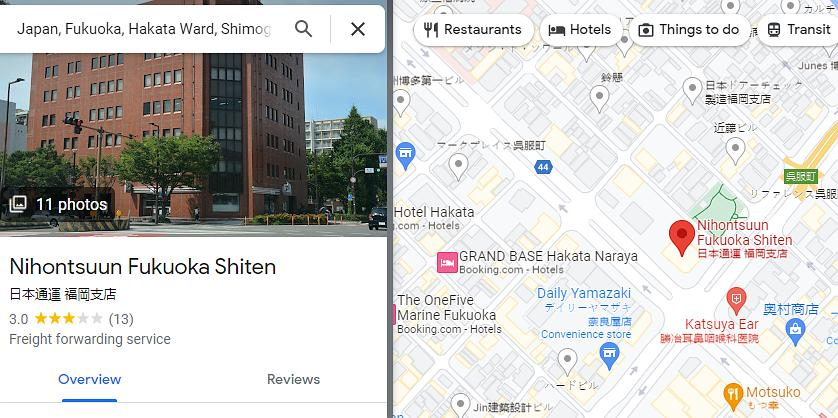Select the blue shop marker near マークプレイス呉服町
The image size is (838, 418).
click(405, 156)
